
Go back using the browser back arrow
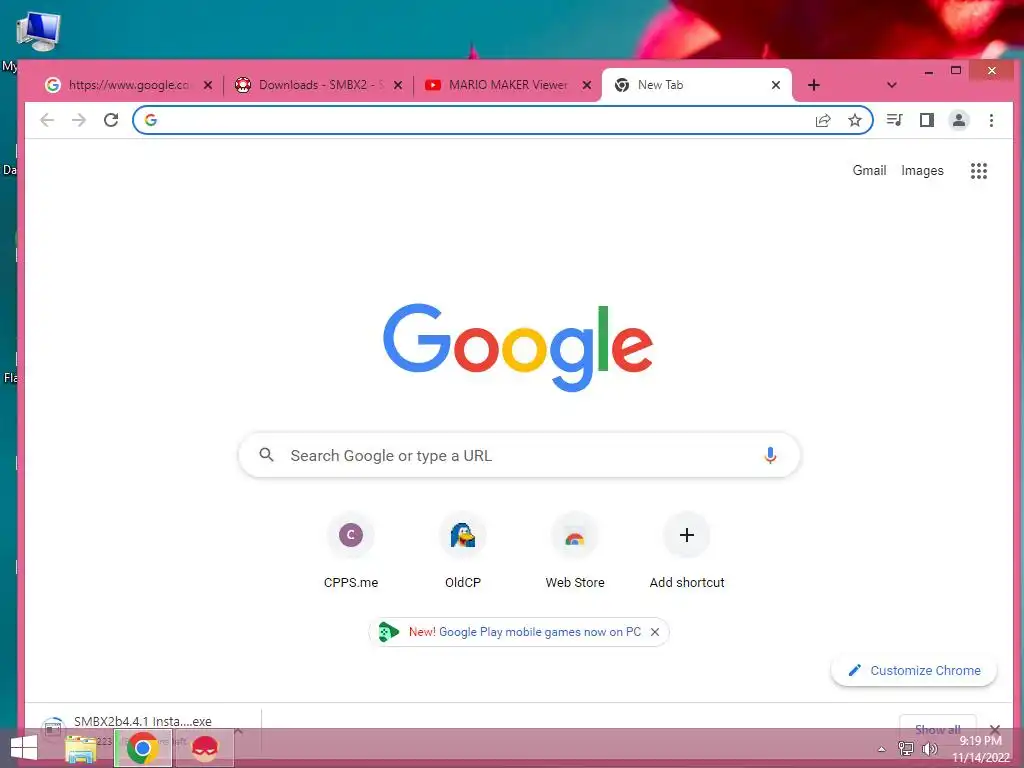pyautogui.click(x=47, y=120)
